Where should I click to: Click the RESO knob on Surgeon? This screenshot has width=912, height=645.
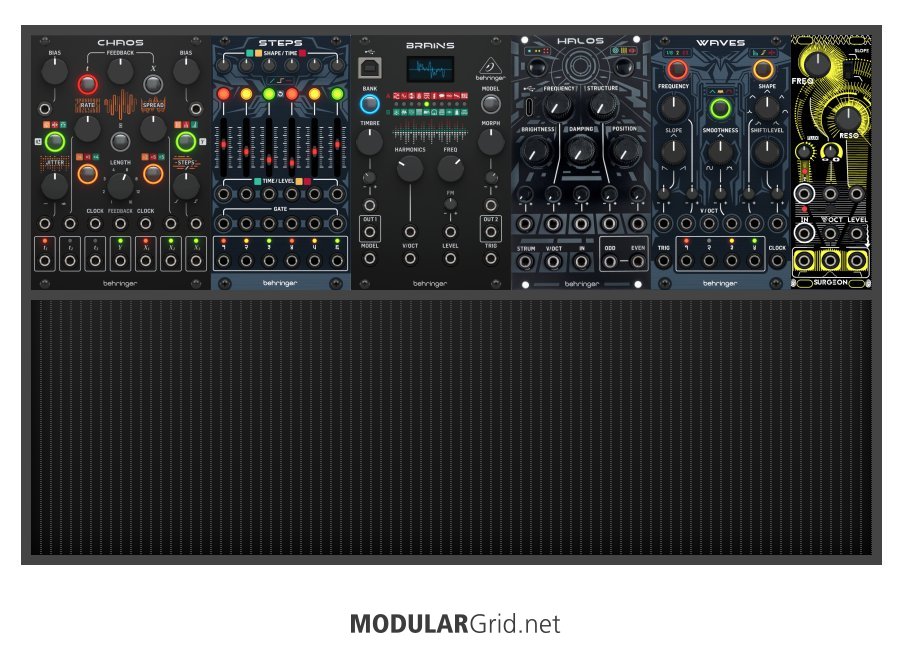[848, 118]
